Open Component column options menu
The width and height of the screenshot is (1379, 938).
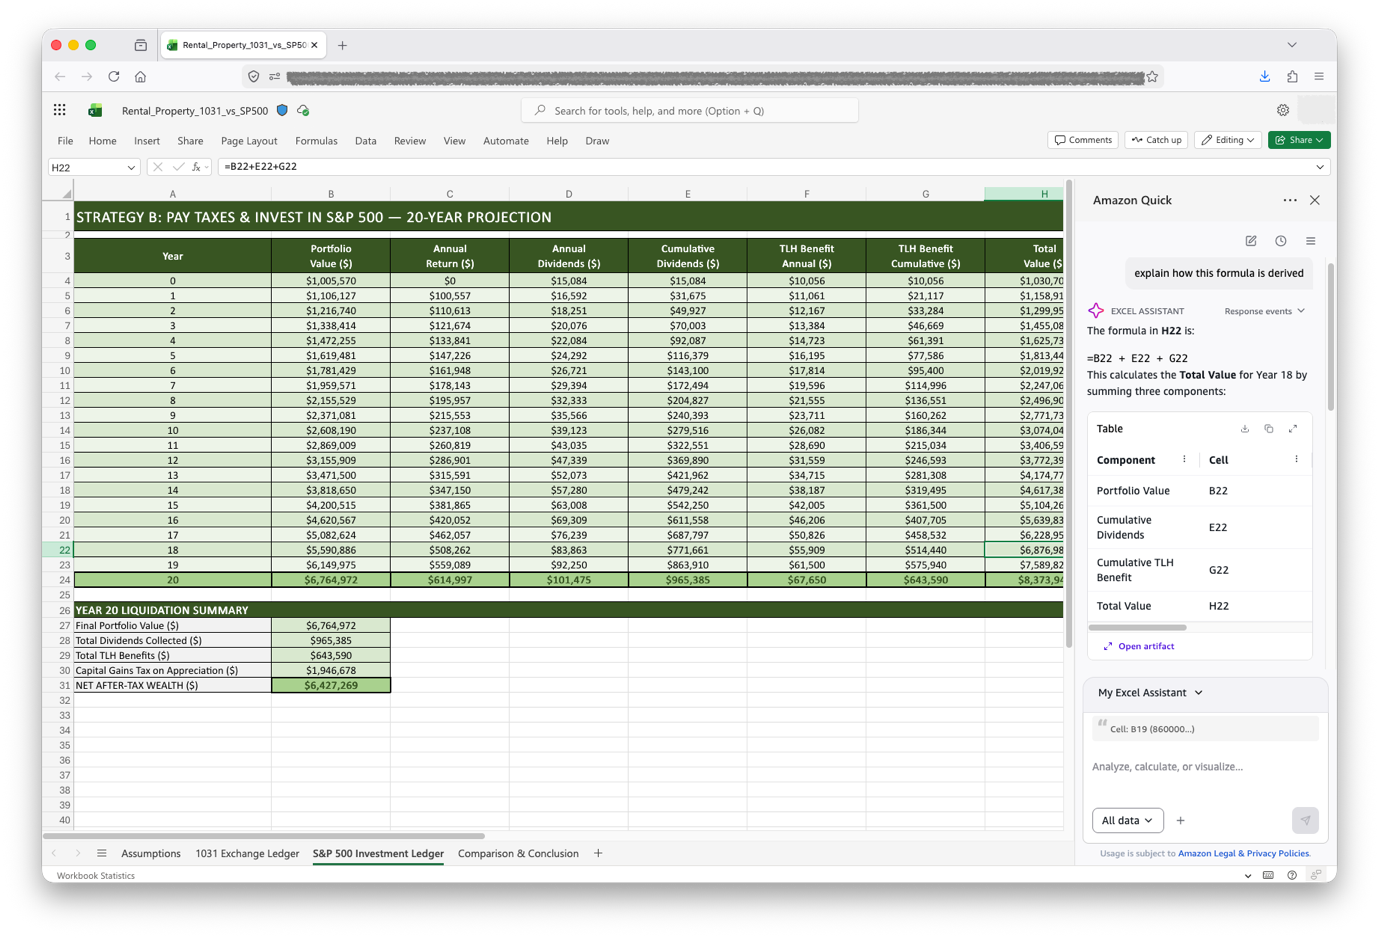[x=1185, y=460]
